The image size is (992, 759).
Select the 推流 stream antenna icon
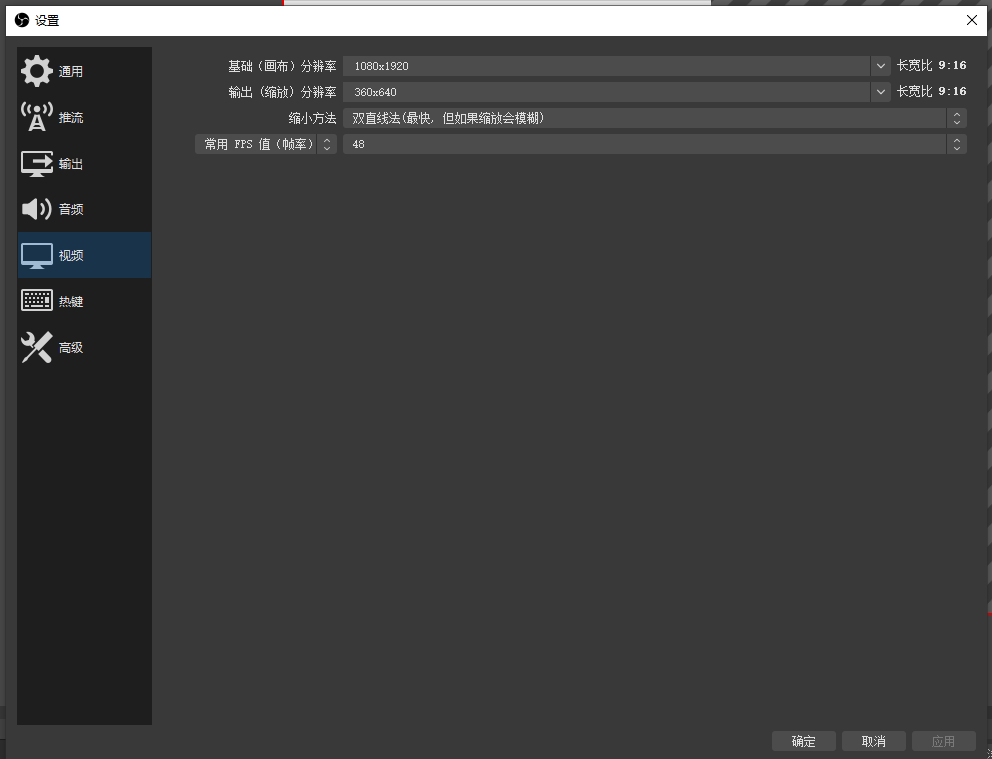37,117
